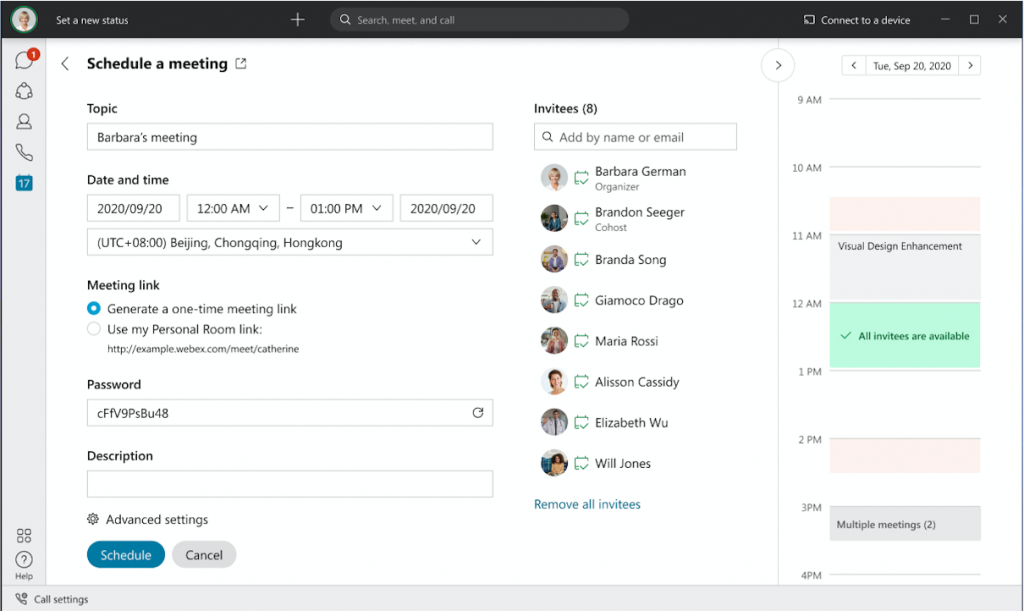Click the Remove all invitees link
1024x611 pixels.
click(587, 504)
